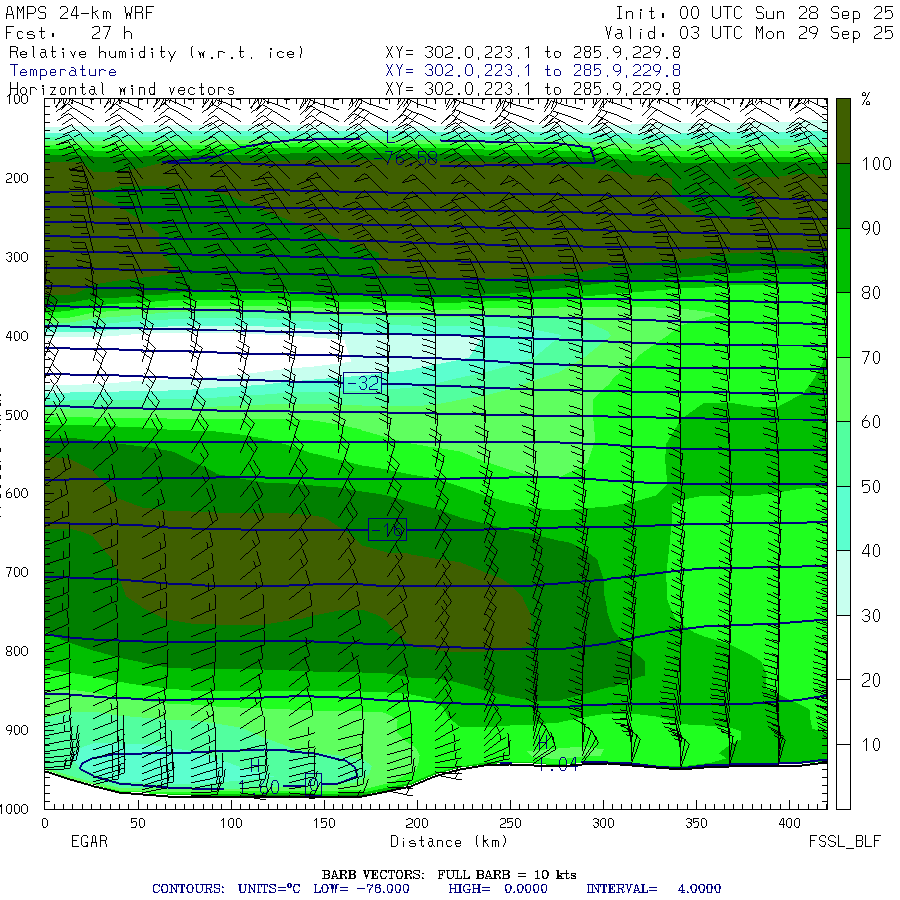Click the 'CONTOURS: UNITS=°C' caption text
900x900 pixels.
coord(226,889)
